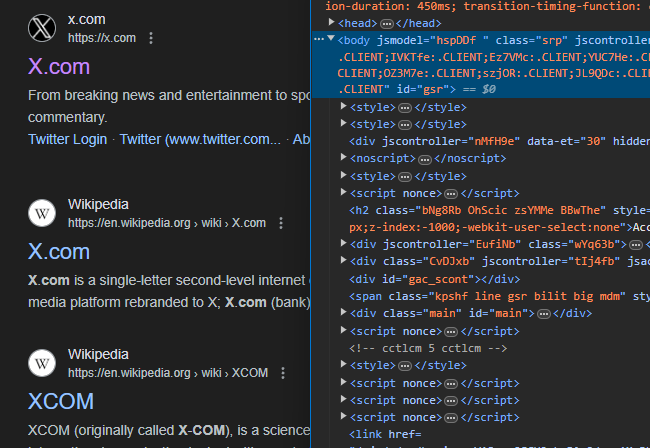Select the h2 class="bNg8Rb OhScic" node
The width and height of the screenshot is (650, 448).
(x=500, y=219)
